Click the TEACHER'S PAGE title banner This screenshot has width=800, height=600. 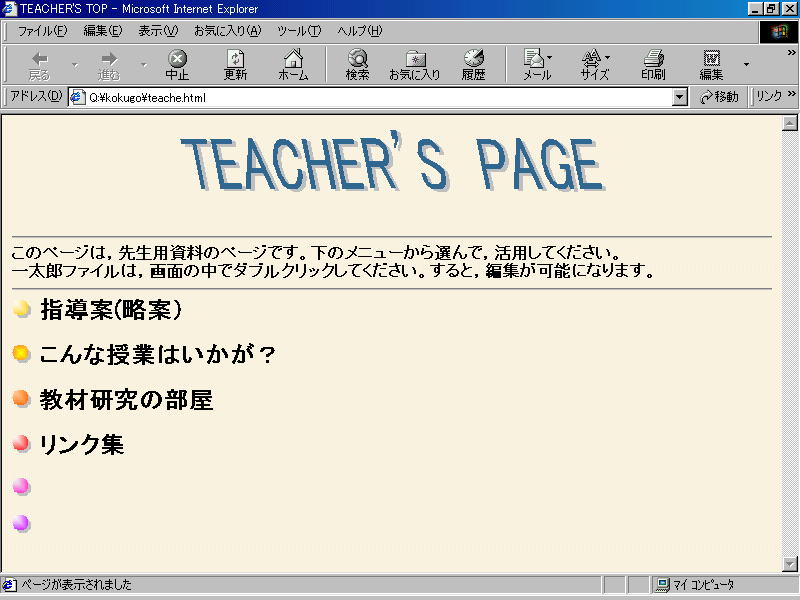click(393, 162)
